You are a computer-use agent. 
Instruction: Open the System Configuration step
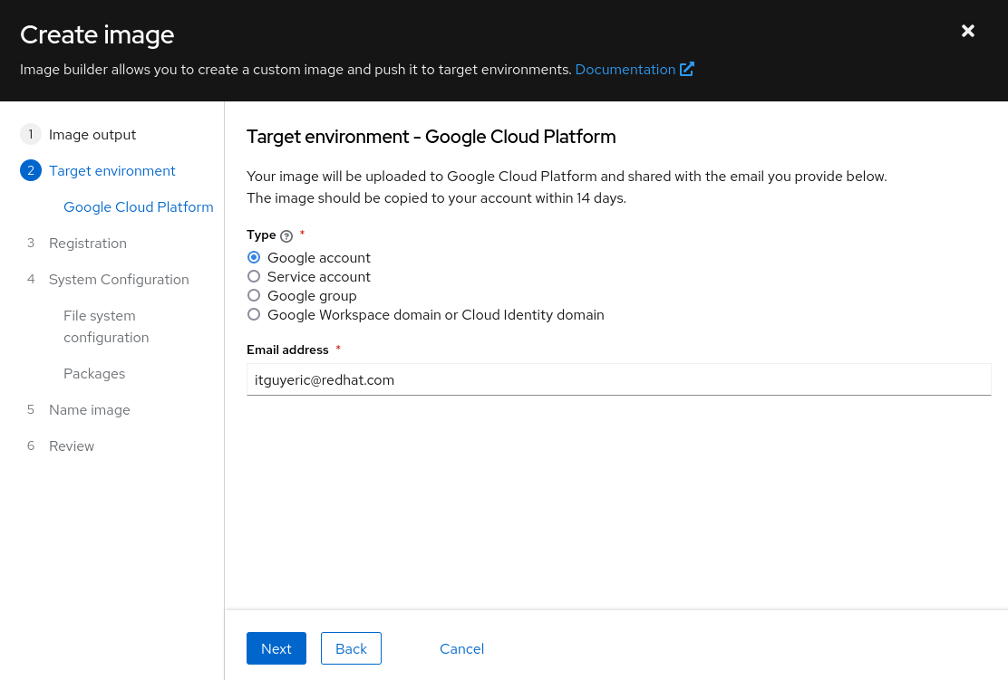point(119,279)
